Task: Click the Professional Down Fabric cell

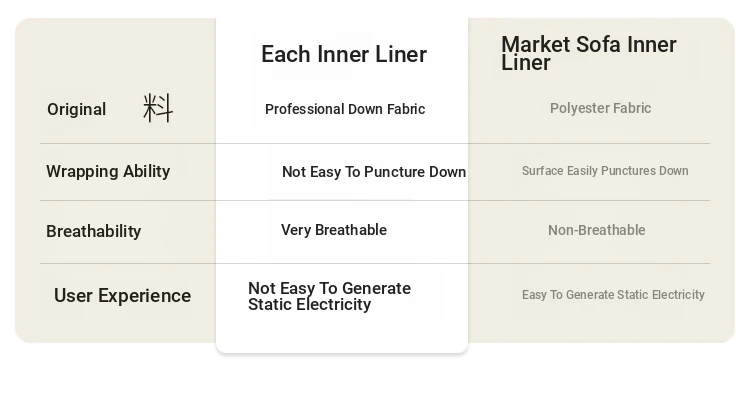Action: click(x=345, y=109)
